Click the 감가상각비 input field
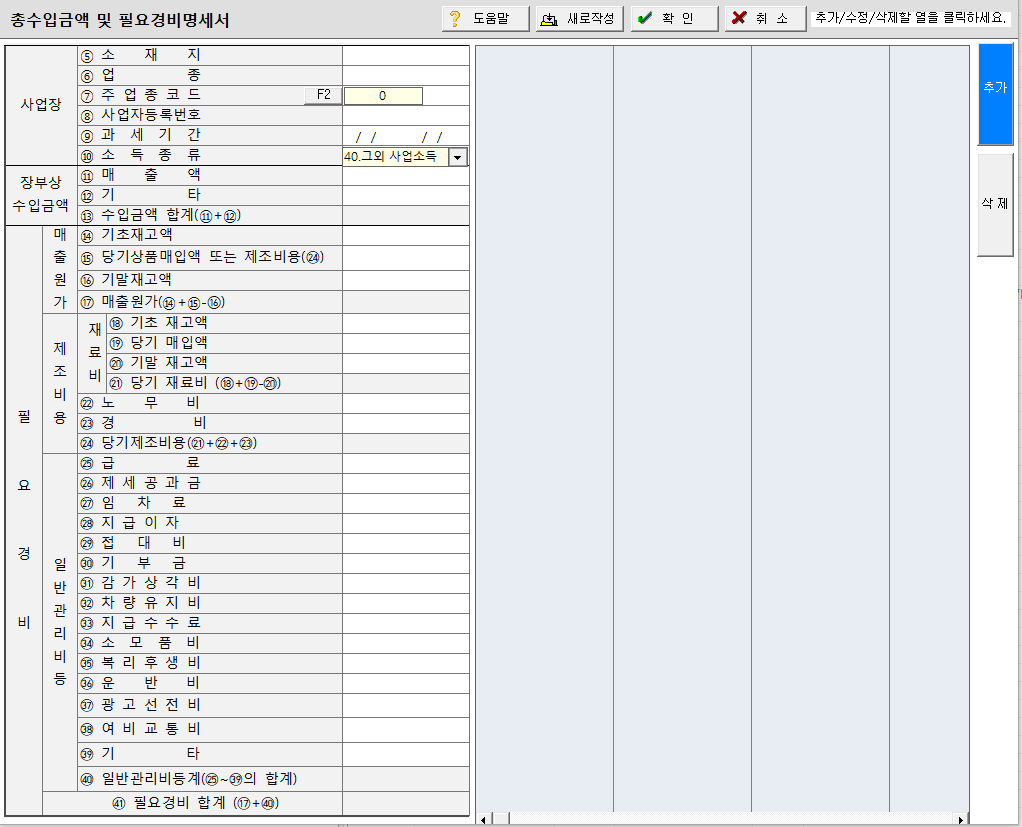Screen dimensions: 1022x827 [x=405, y=583]
